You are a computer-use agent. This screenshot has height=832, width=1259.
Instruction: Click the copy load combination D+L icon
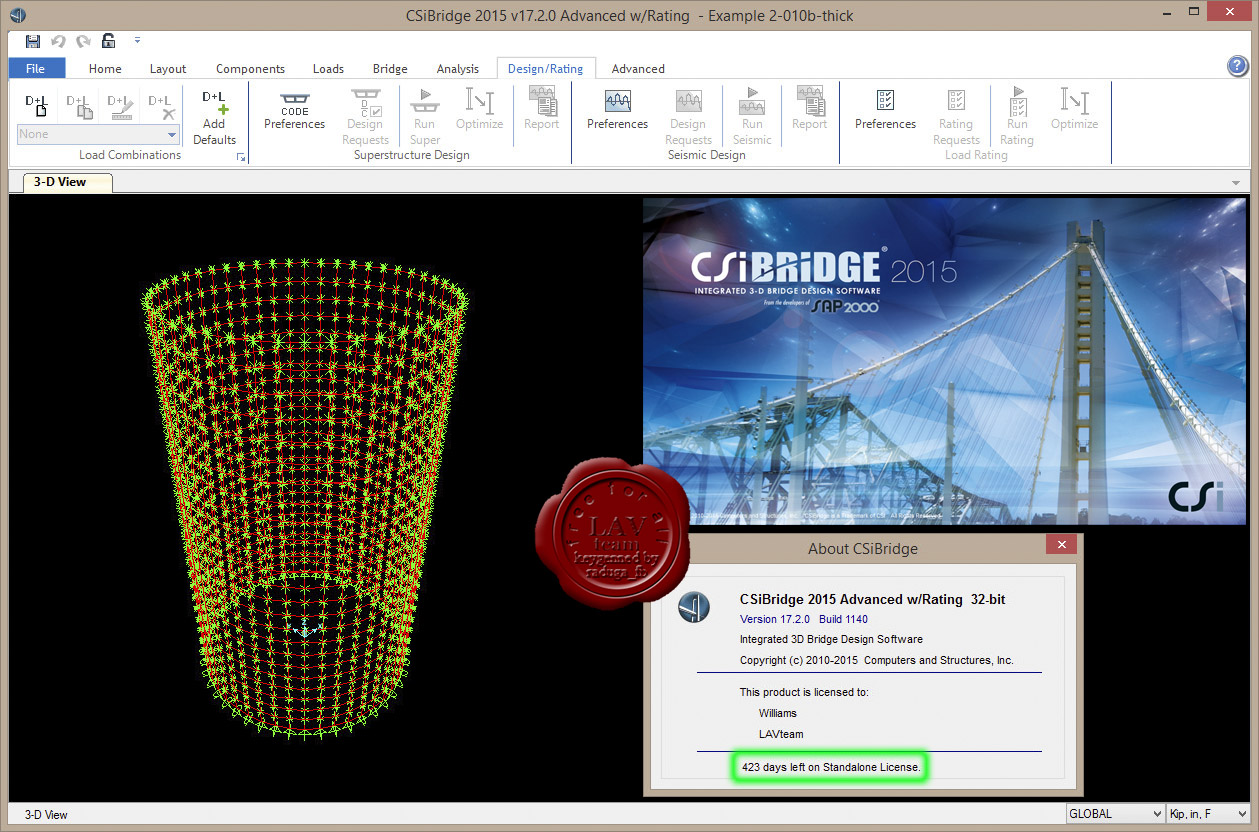(79, 105)
